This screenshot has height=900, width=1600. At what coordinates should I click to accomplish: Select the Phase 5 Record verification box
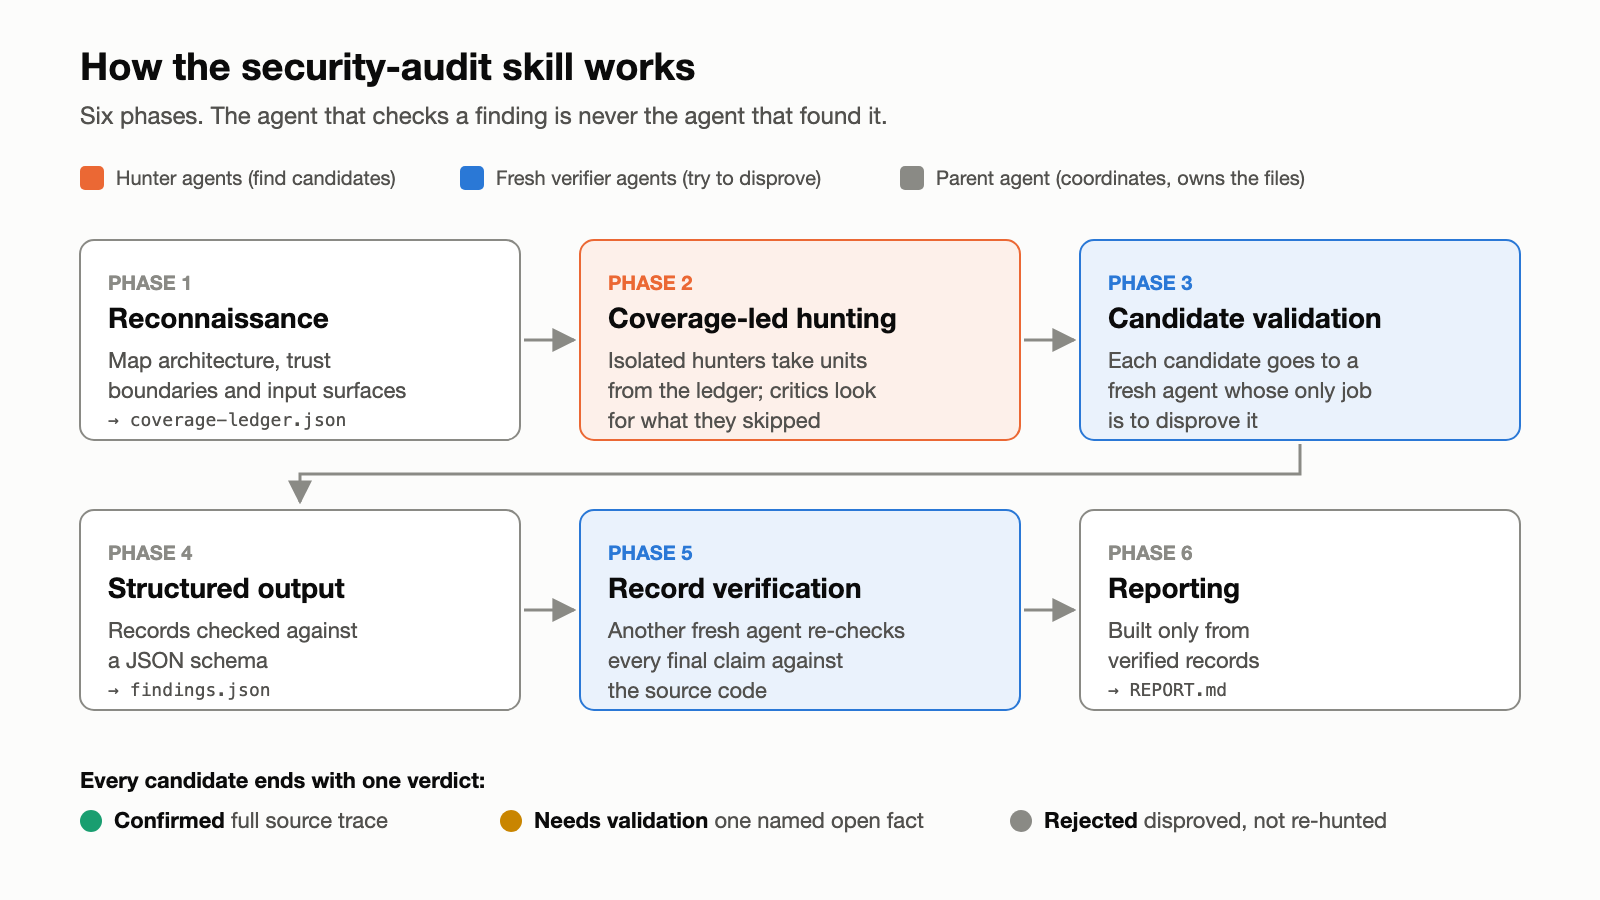800,610
